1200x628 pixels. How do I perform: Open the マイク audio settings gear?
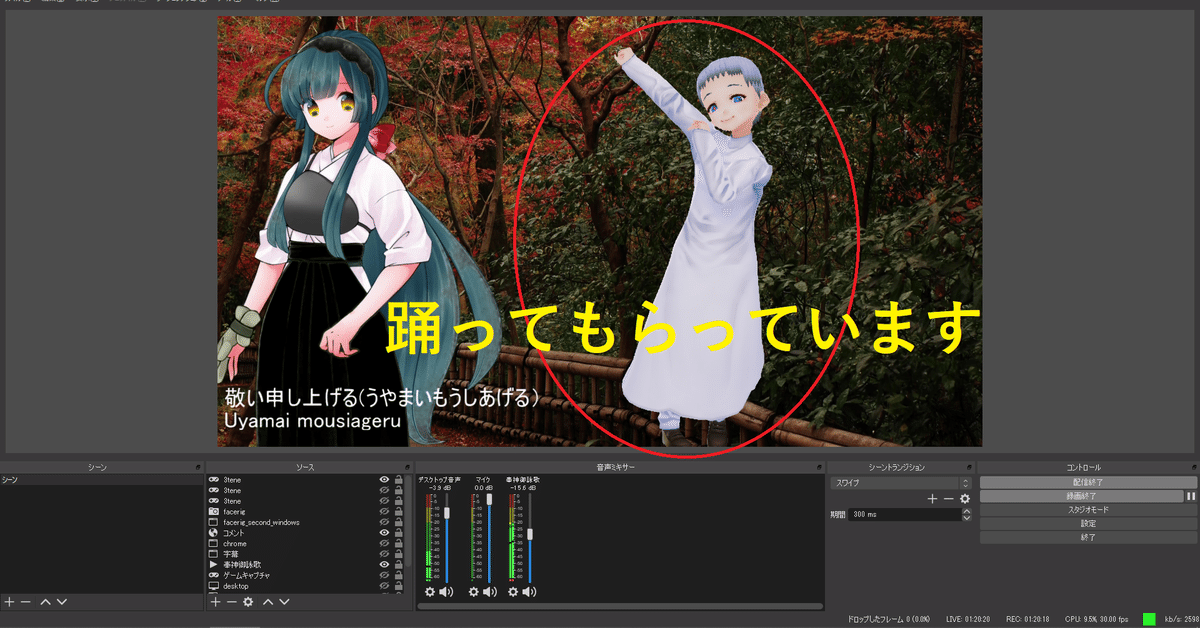point(474,592)
